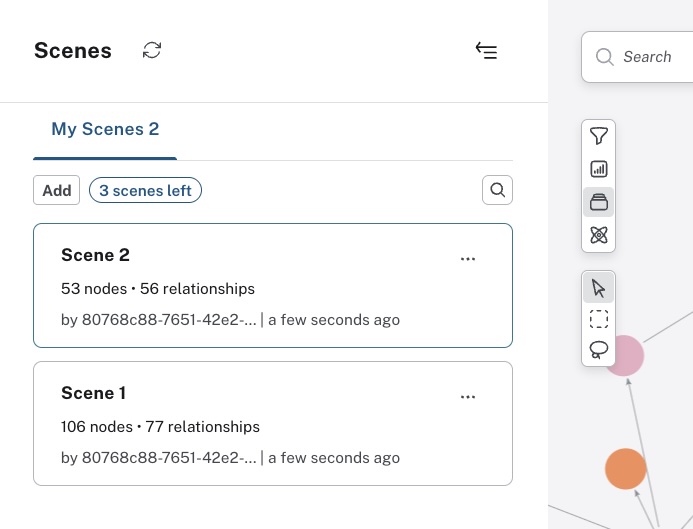
Task: Open the chart slicer panel
Action: coord(599,169)
